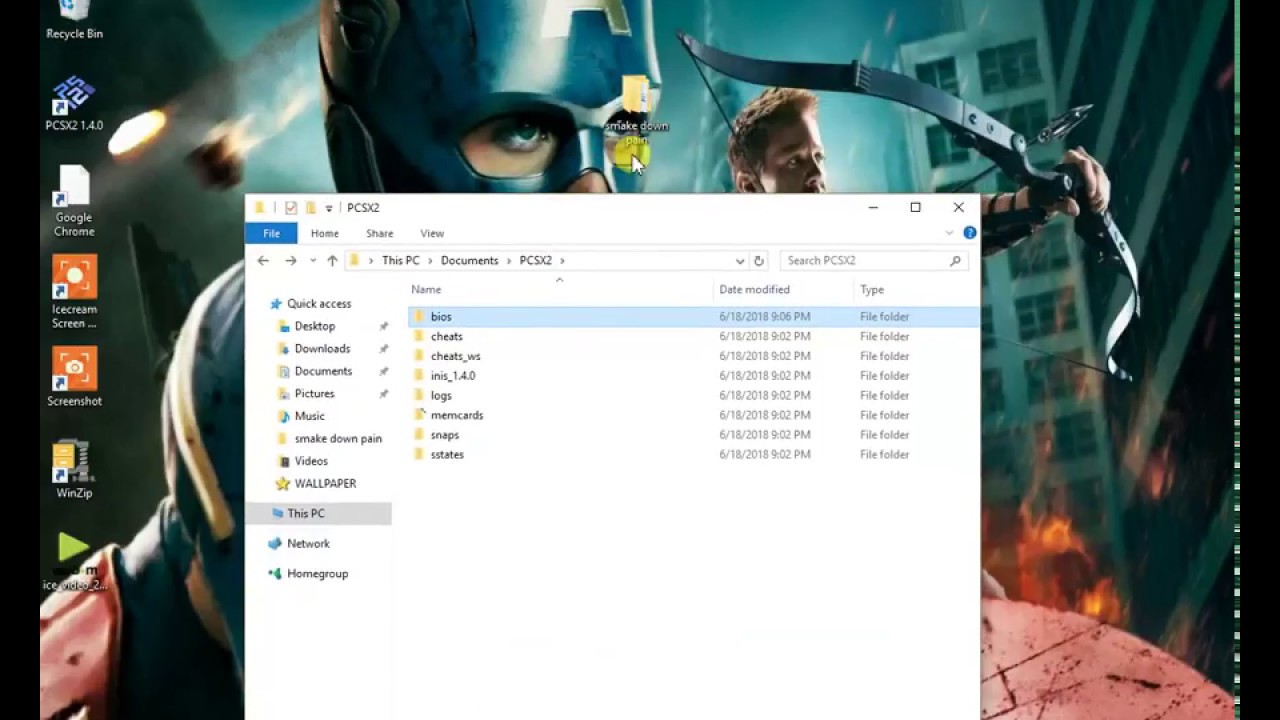Expand the ribbon with the chevron arrow
Screen dimensions: 1280x720
tap(949, 233)
